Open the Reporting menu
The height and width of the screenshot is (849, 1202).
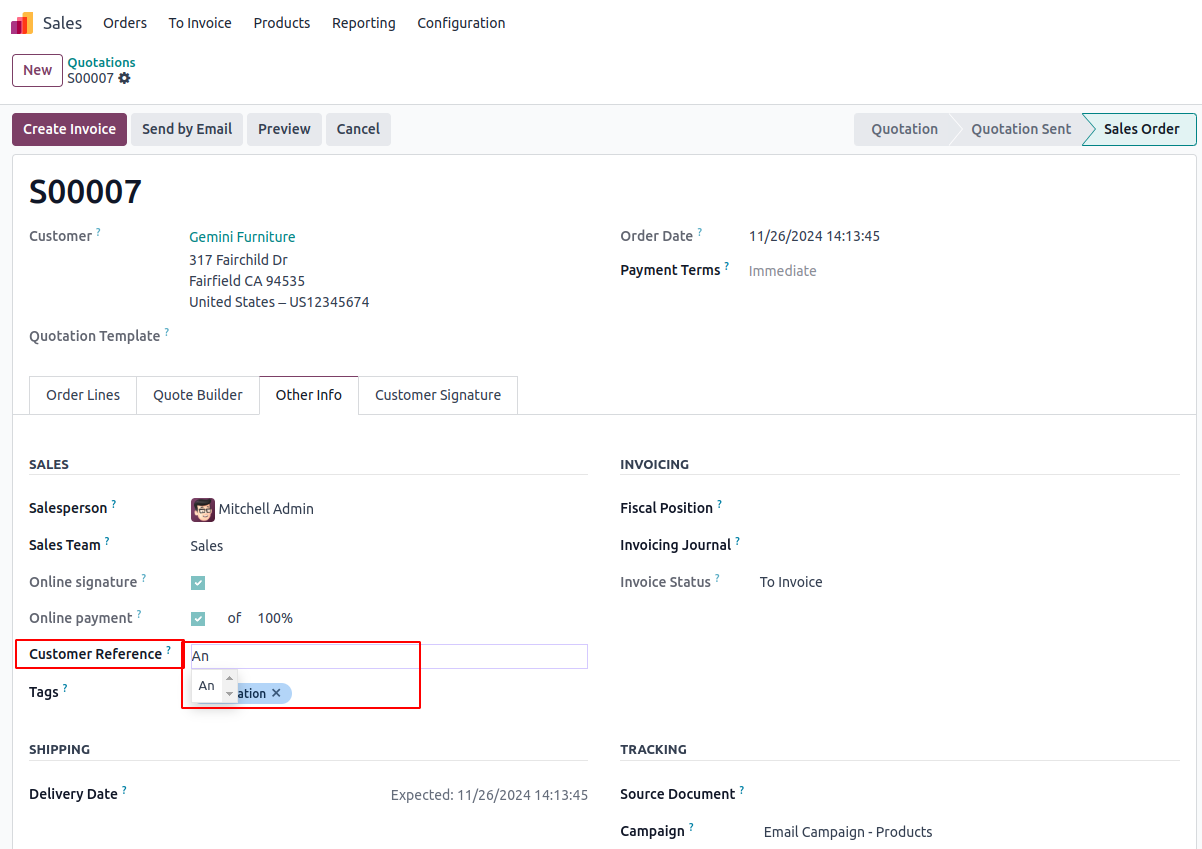point(363,23)
